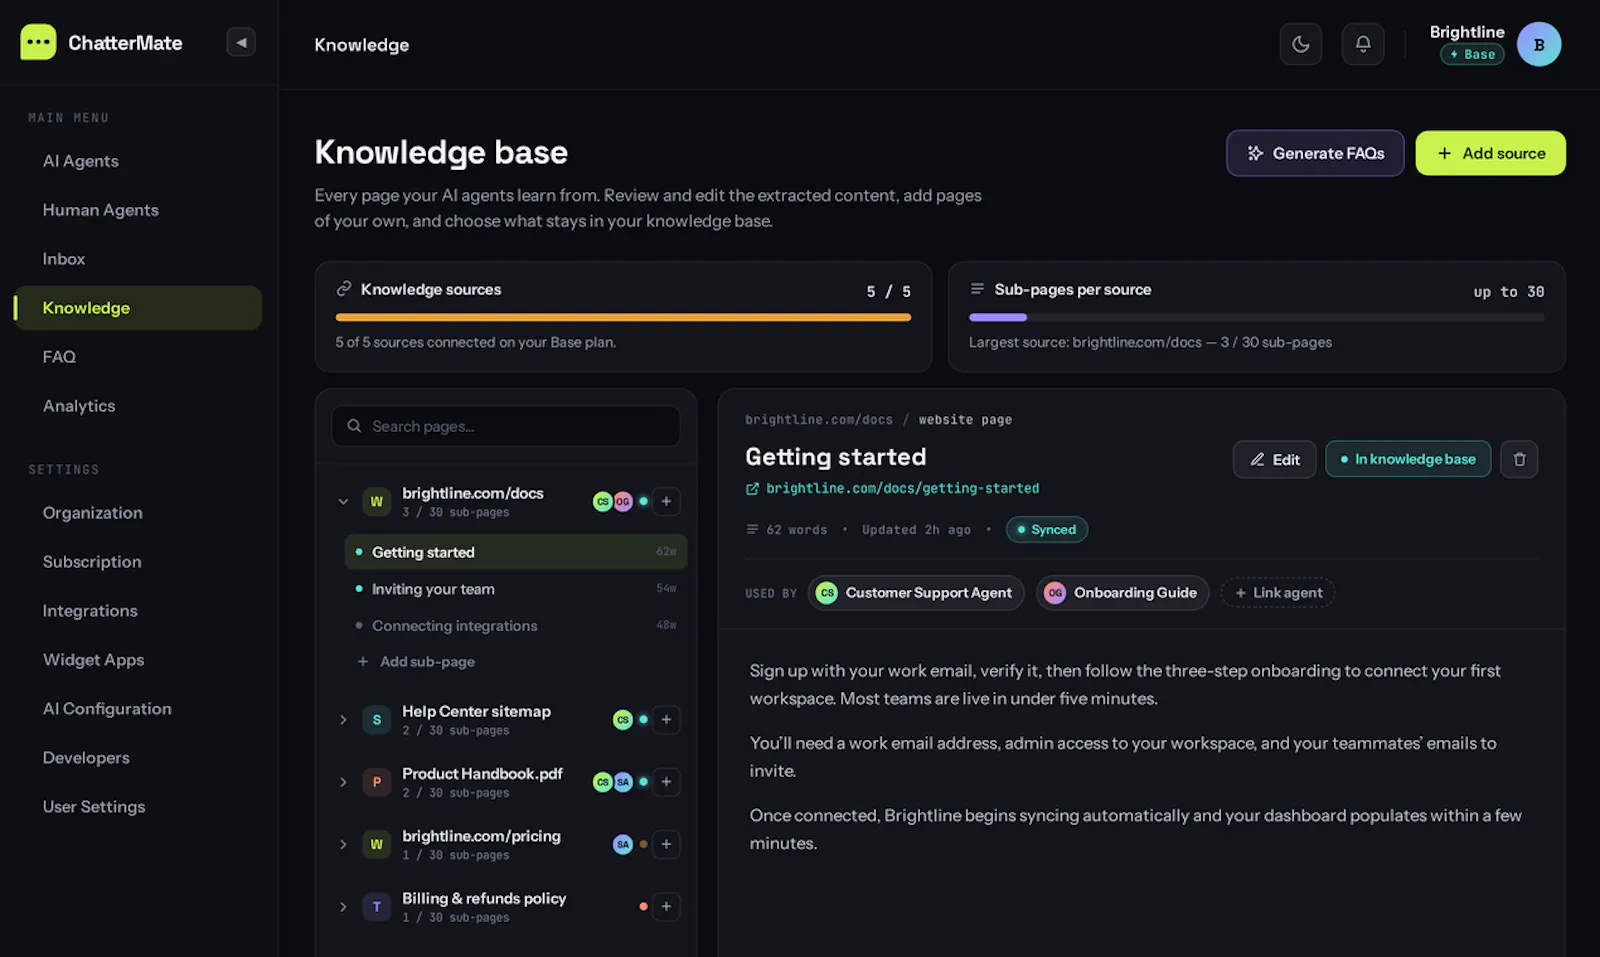Select the Inviting your team sub-page

pyautogui.click(x=515, y=589)
